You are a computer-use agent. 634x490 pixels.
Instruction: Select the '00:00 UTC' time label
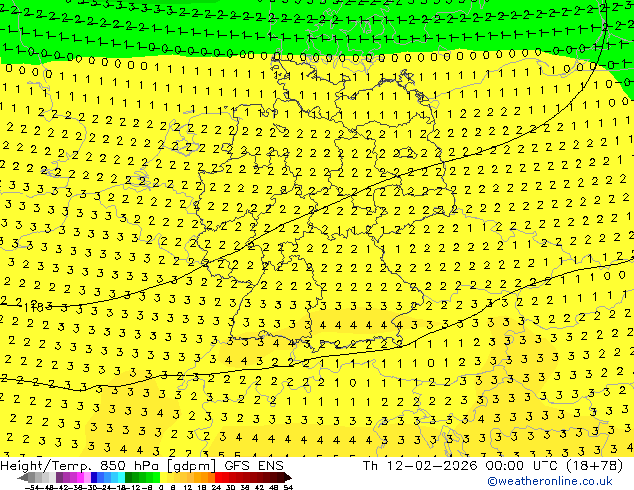click(x=524, y=466)
